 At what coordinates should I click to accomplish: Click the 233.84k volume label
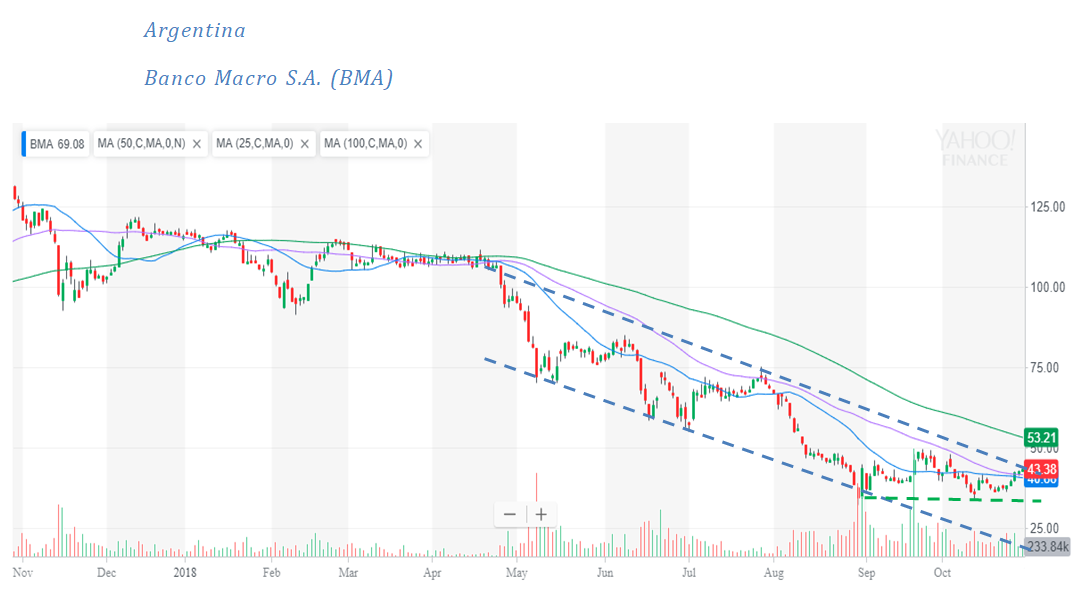[1047, 547]
